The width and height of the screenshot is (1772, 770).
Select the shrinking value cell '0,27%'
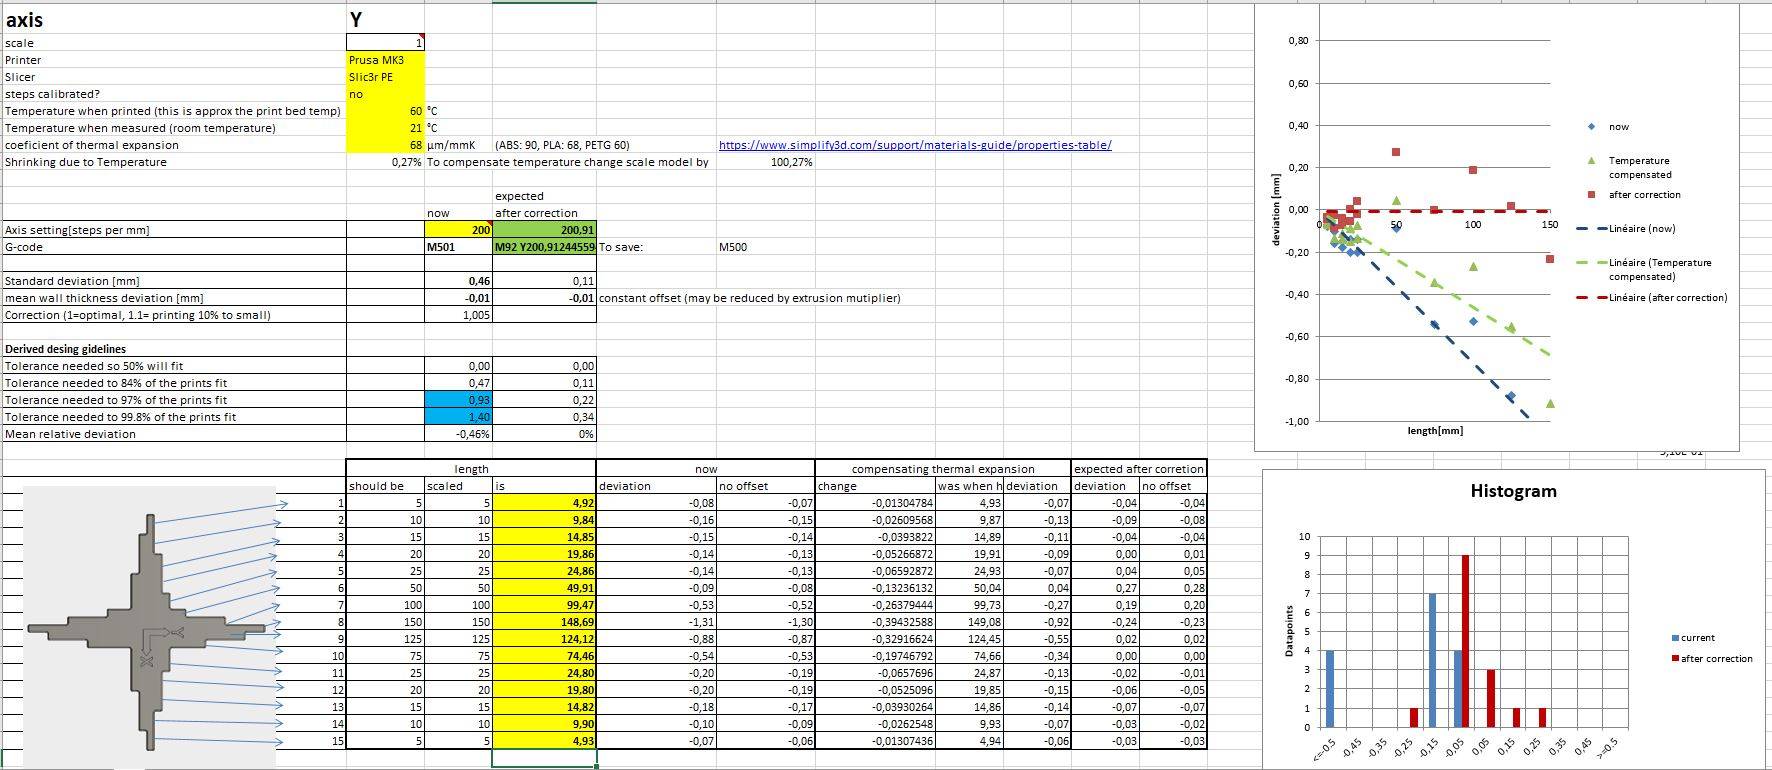point(385,162)
